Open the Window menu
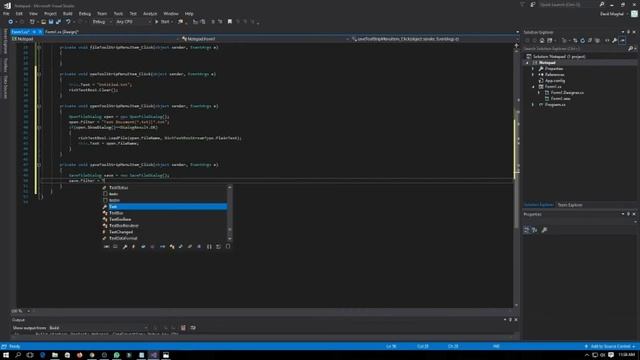Image resolution: width=640 pixels, height=360 pixels. click(x=171, y=13)
